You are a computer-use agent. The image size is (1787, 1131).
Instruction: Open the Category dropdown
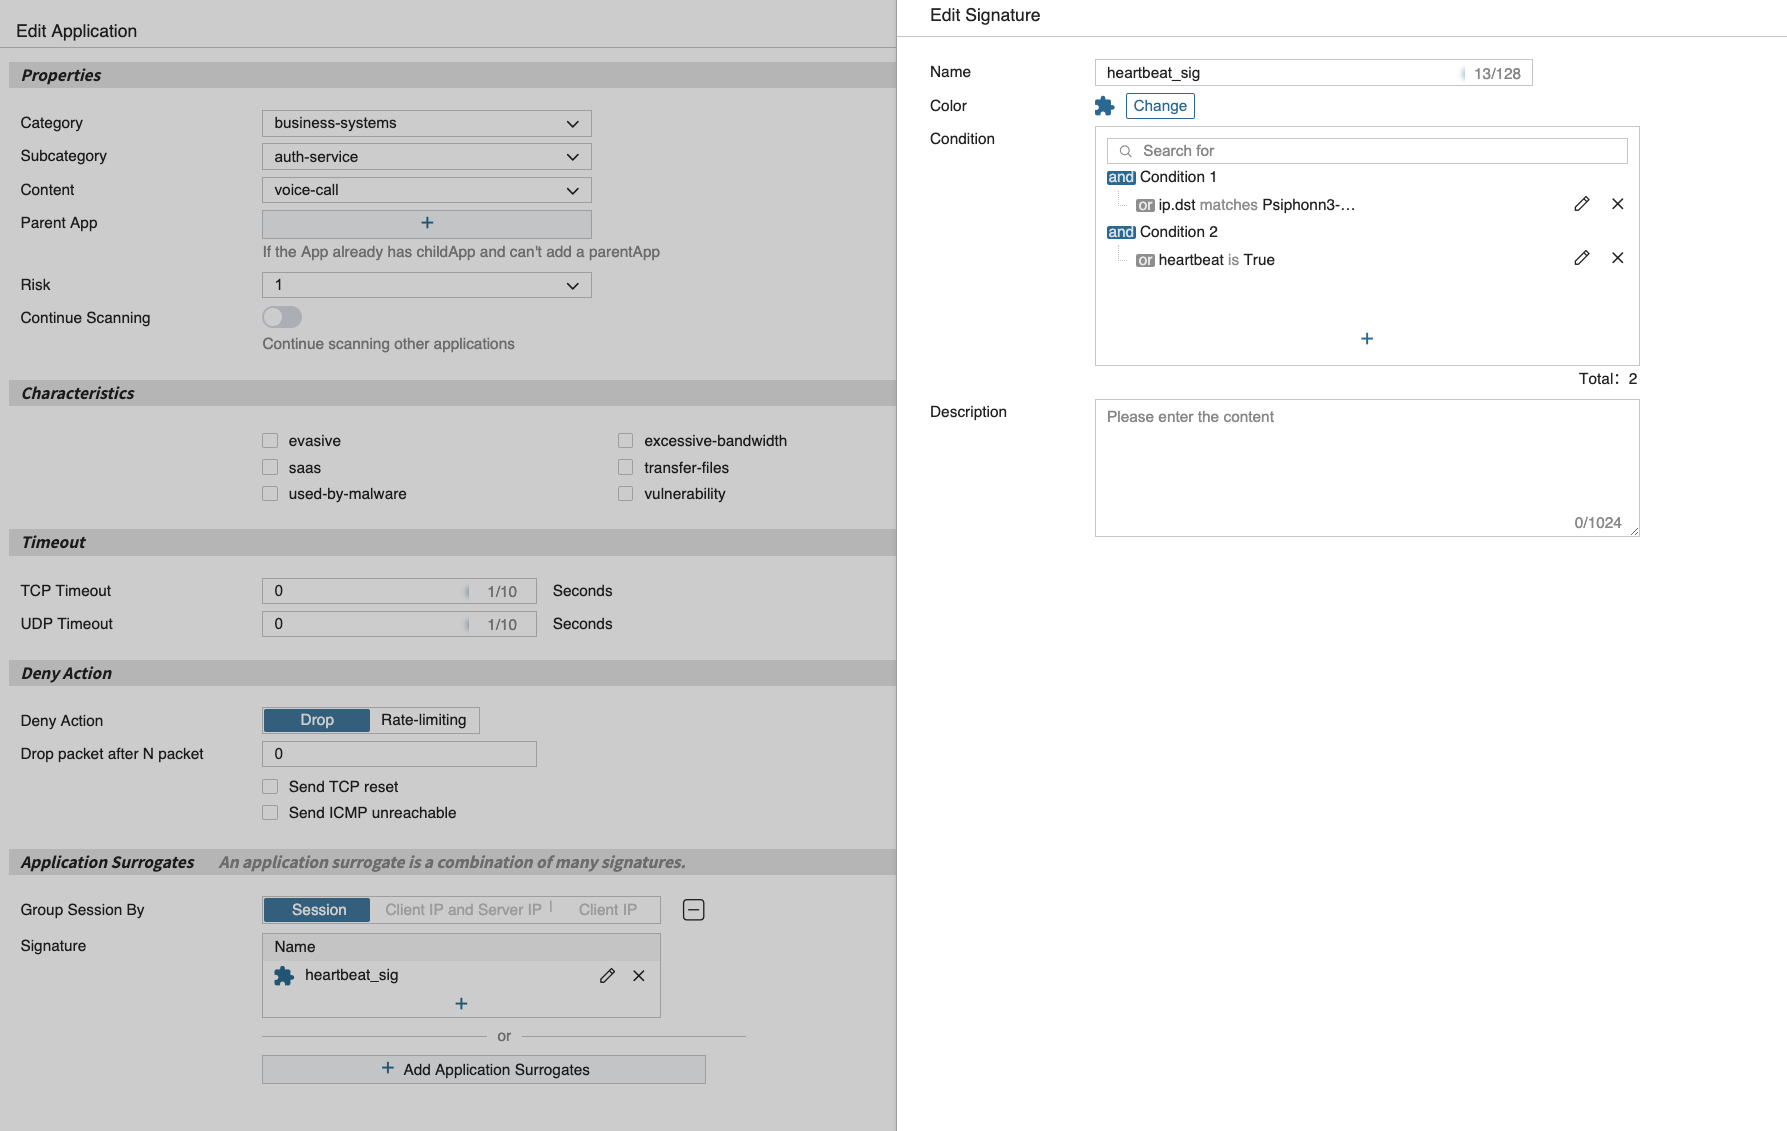pyautogui.click(x=426, y=123)
